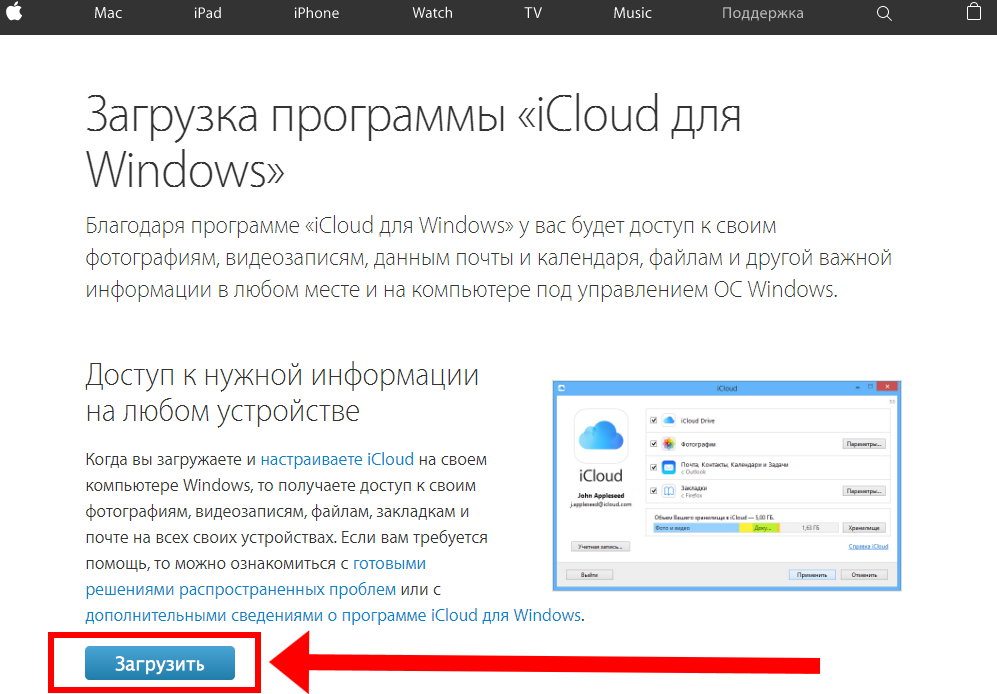This screenshot has width=997, height=694.
Task: Click the blue Mail envelope icon
Action: tap(668, 467)
